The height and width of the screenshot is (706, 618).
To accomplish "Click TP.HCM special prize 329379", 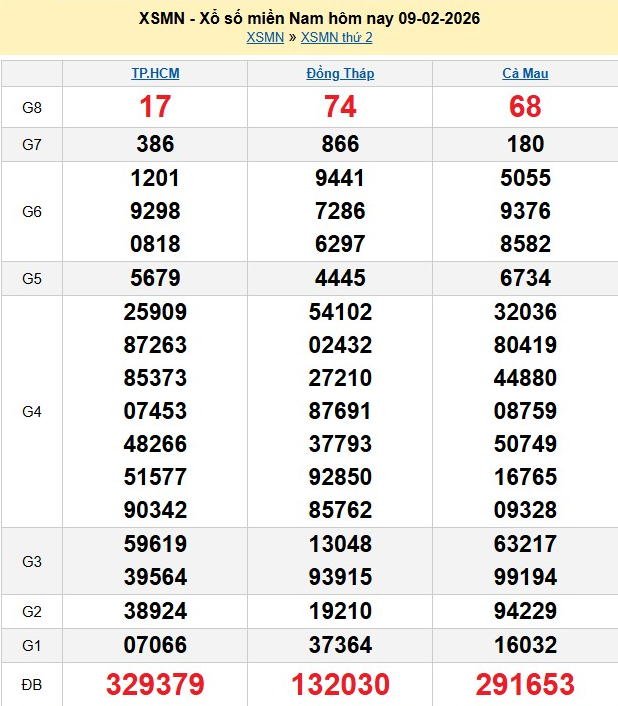I will point(155,684).
